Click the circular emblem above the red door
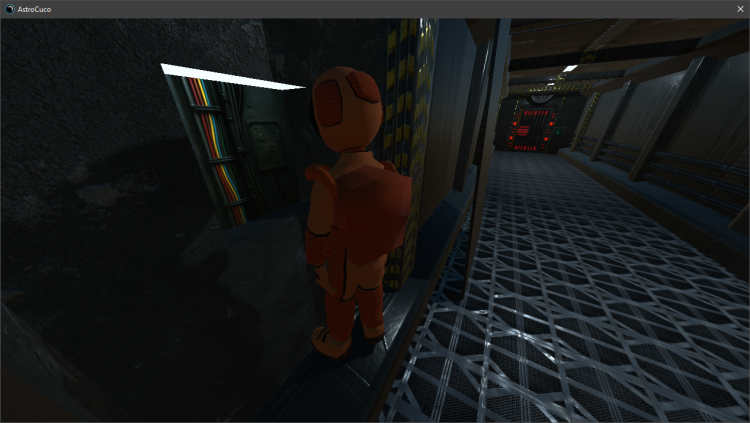750x423 pixels. pyautogui.click(x=540, y=100)
